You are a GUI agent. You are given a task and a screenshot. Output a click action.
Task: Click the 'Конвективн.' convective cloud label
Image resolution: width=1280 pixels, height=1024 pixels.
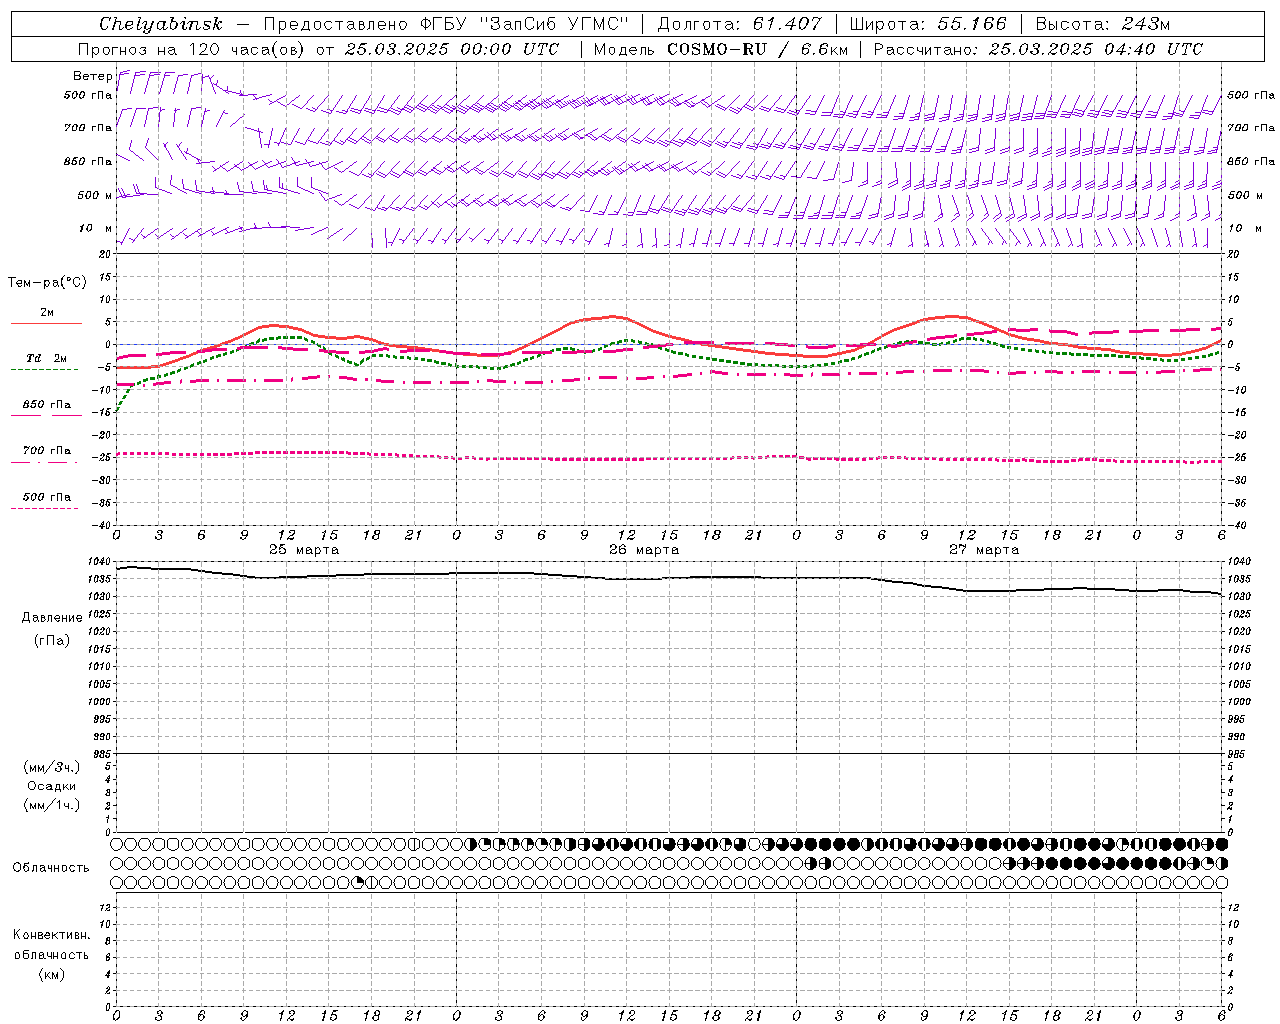52,935
